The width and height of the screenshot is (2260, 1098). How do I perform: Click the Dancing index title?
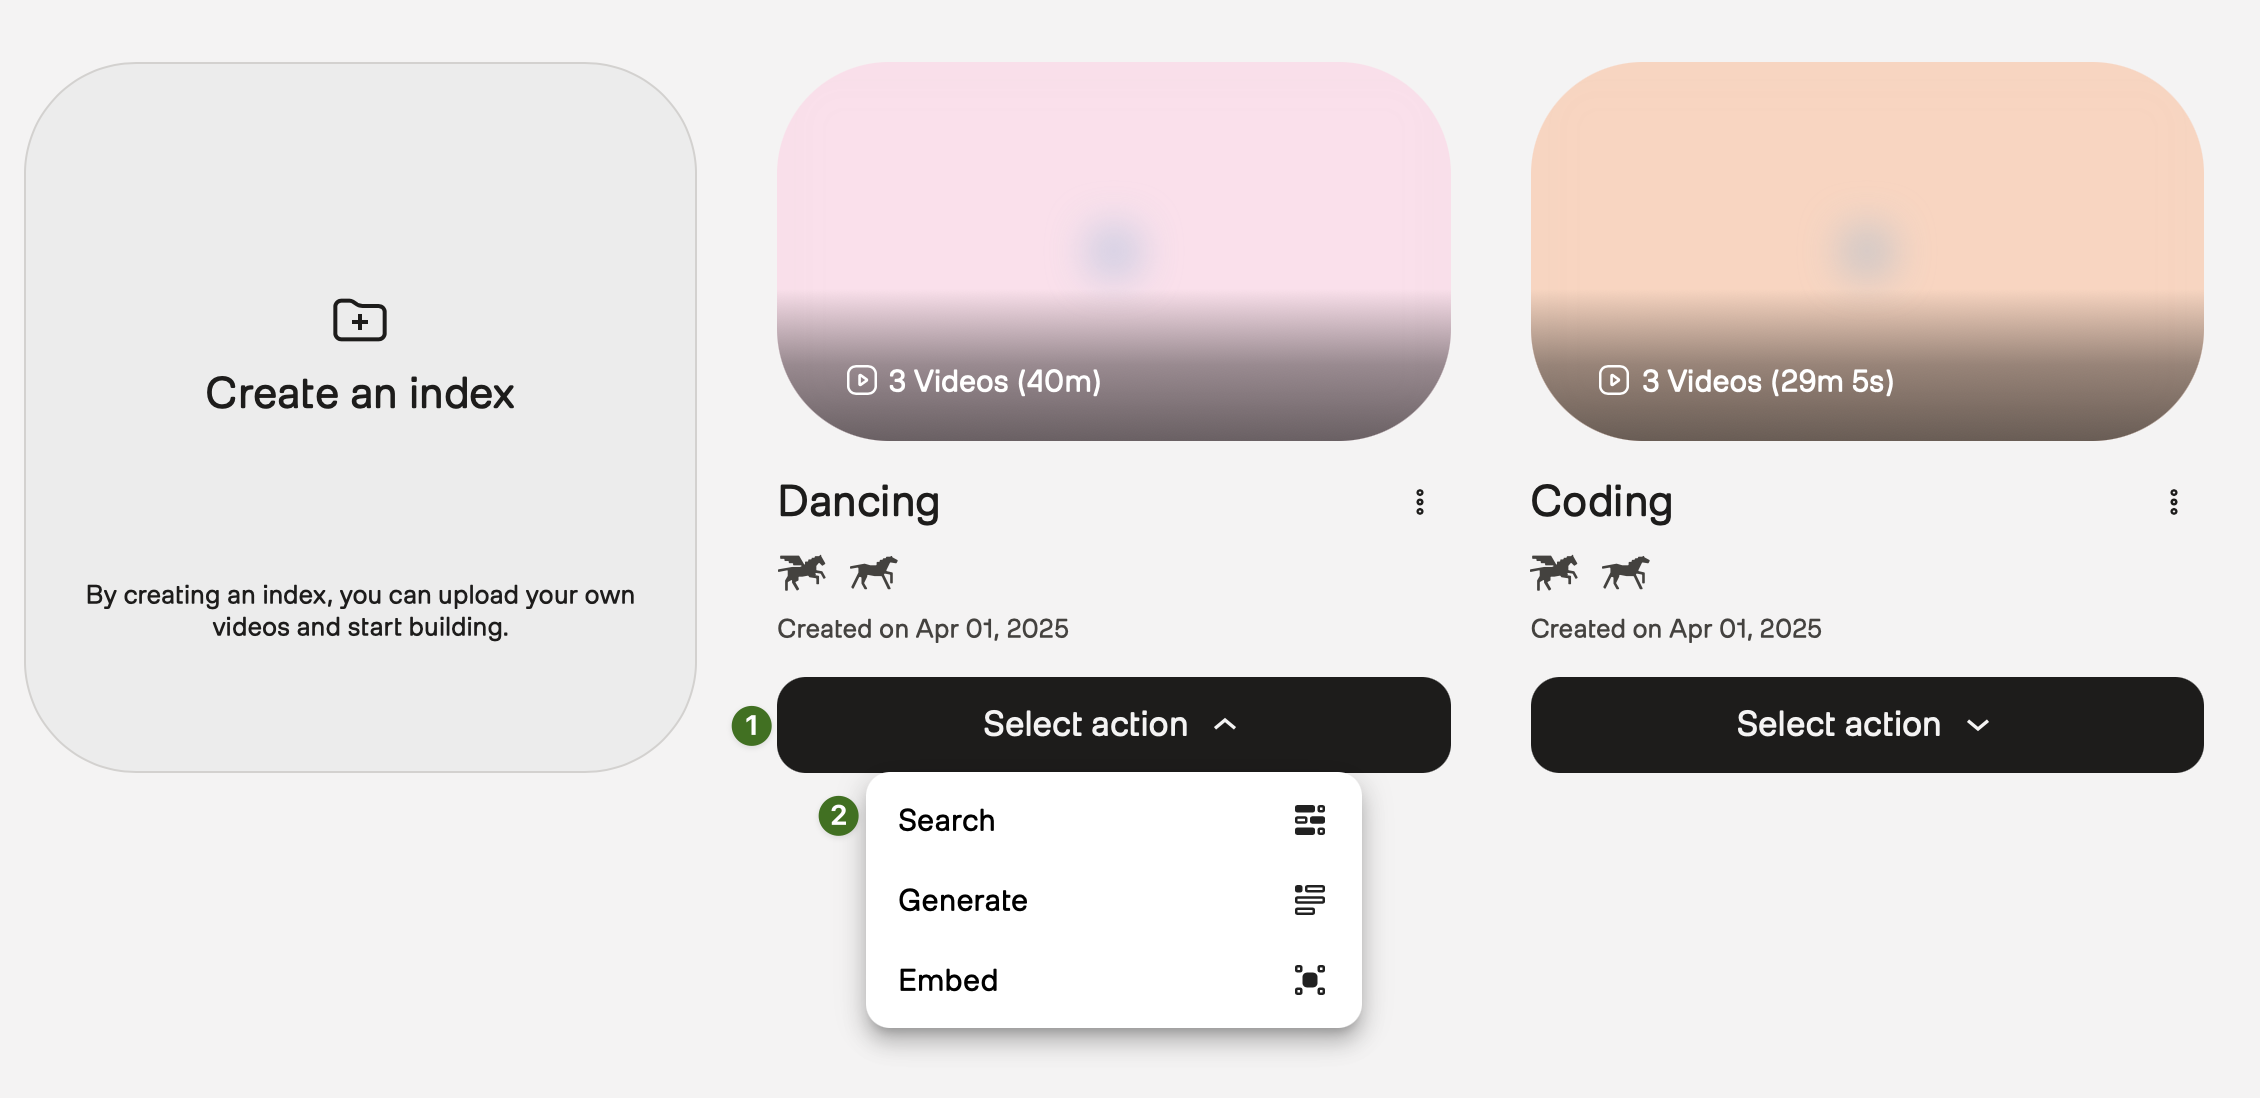[x=859, y=502]
